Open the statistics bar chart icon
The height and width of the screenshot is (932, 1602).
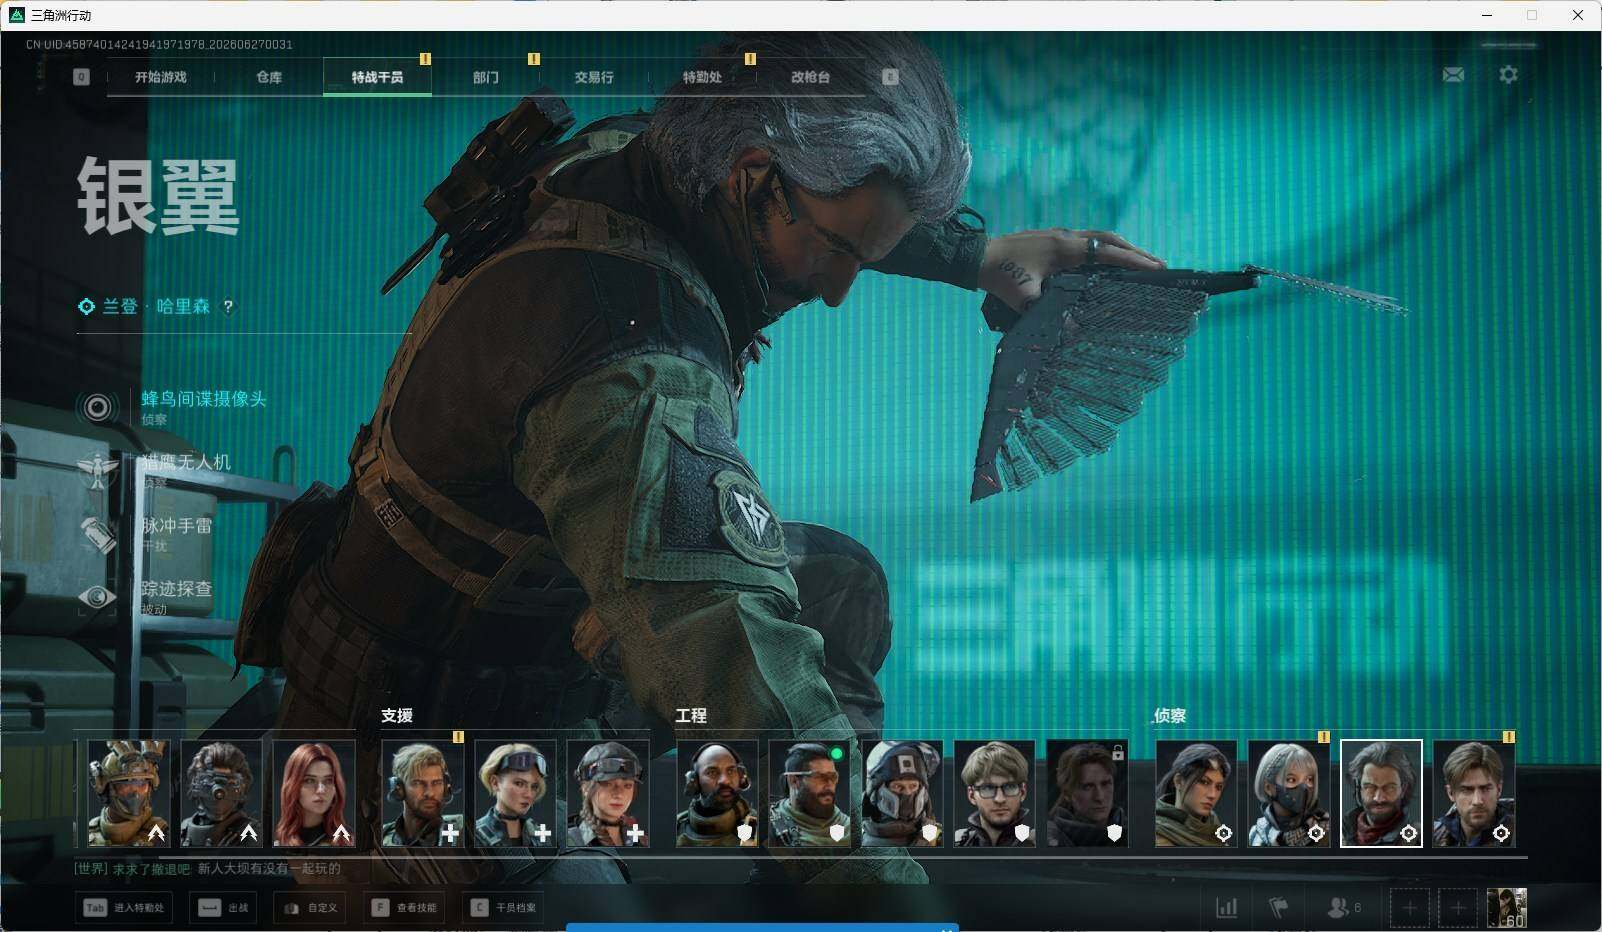click(1226, 908)
